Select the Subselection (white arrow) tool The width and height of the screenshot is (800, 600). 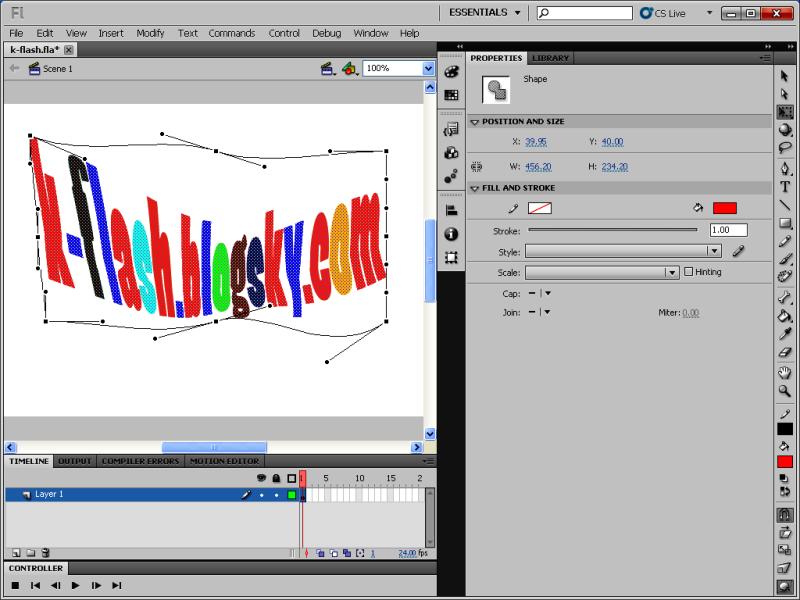[784, 94]
